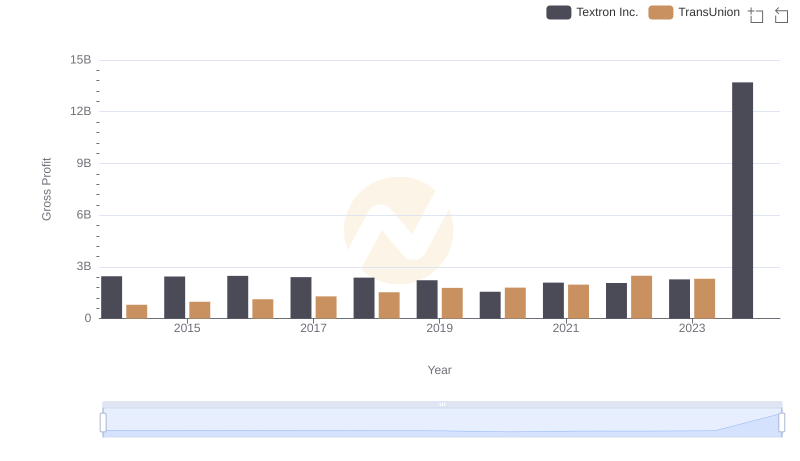
Task: Click the Textron Inc. bar for 2016
Action: [238, 297]
